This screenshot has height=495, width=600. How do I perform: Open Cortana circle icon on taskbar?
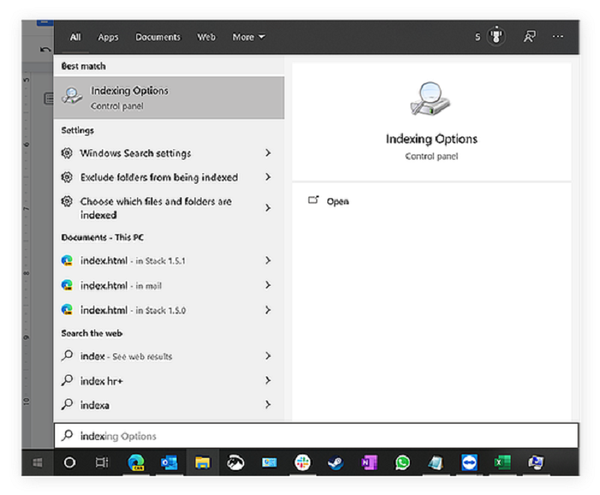pos(69,463)
